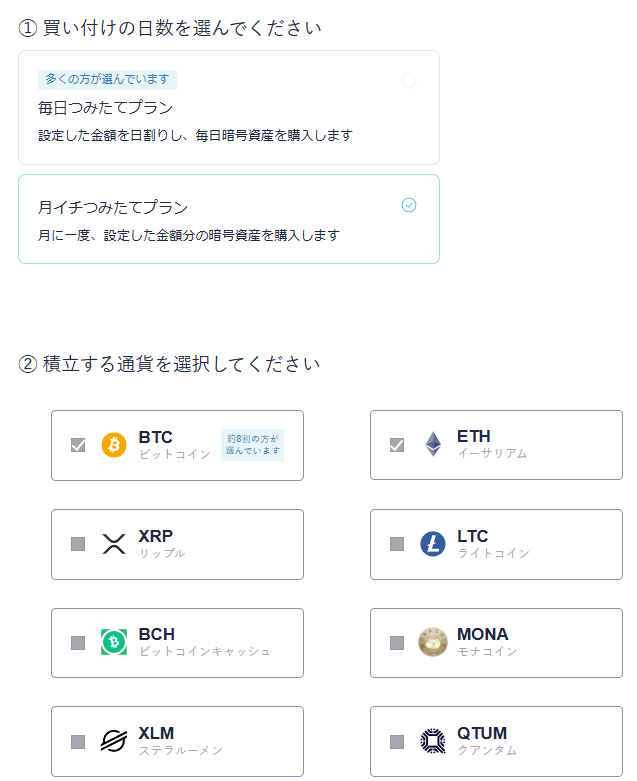Choose the 毎日つみたてプラン plan card
The height and width of the screenshot is (781, 637).
click(229, 108)
